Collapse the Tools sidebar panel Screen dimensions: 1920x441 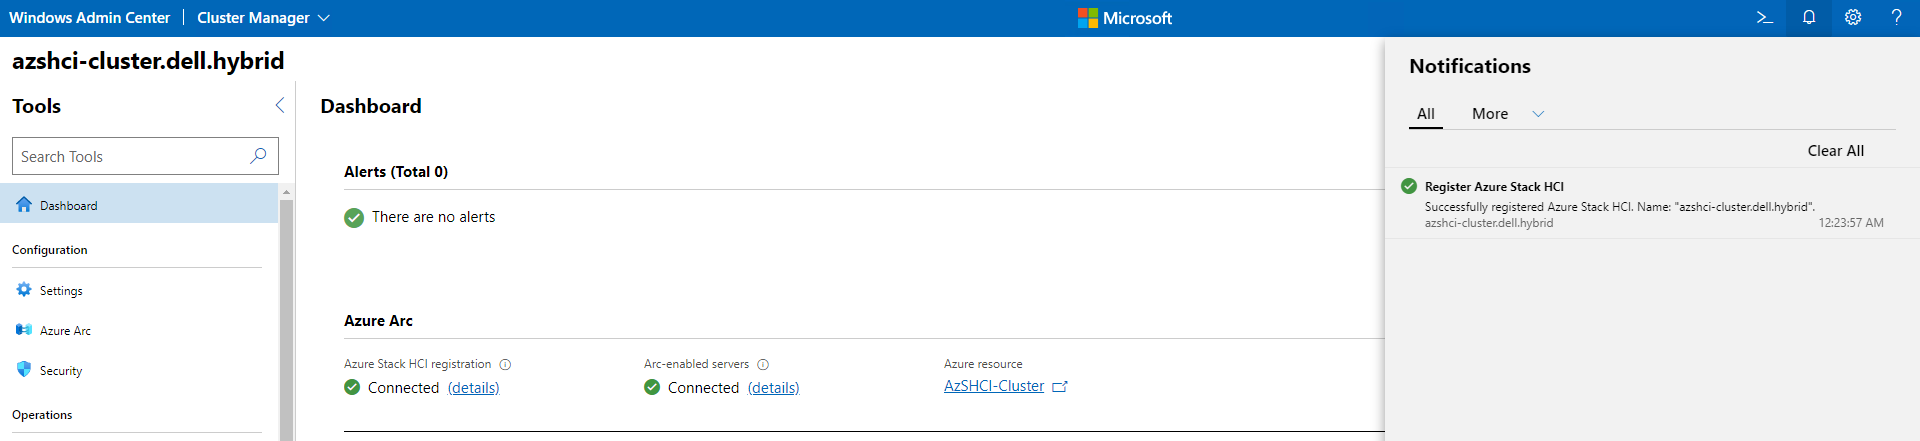coord(280,106)
